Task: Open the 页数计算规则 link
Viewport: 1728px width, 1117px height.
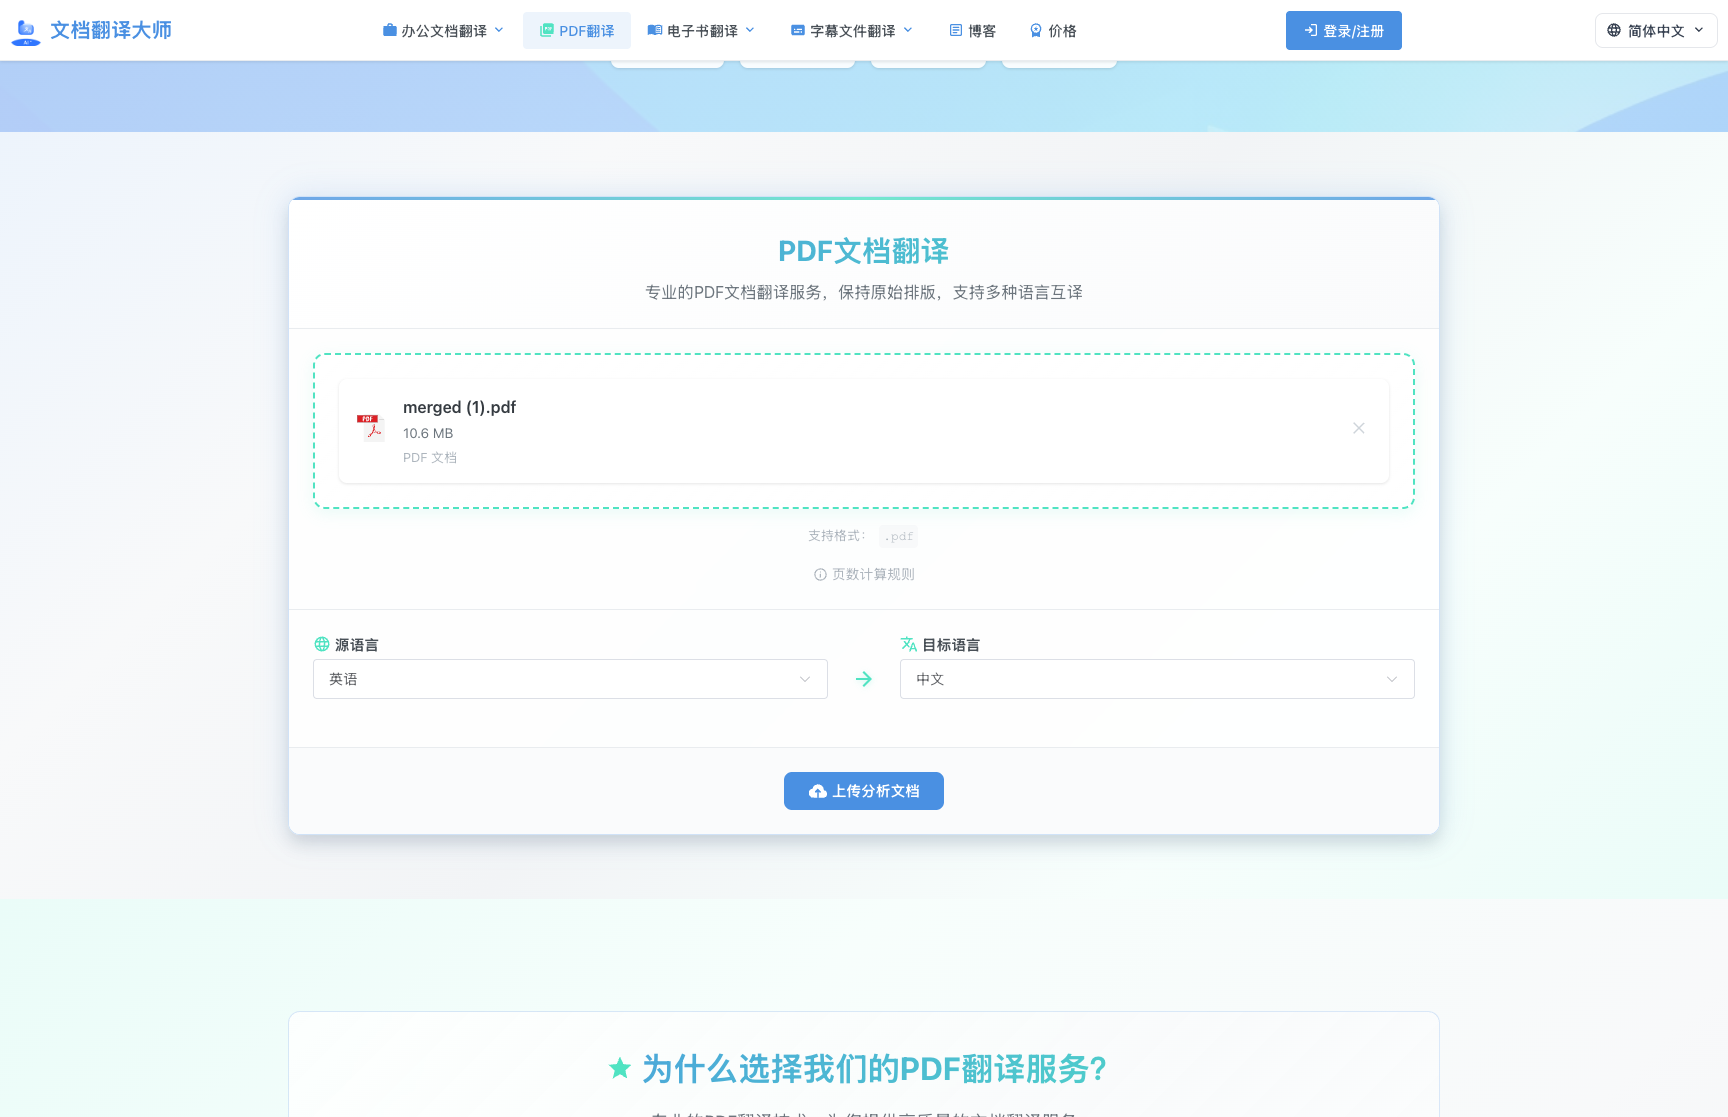Action: tap(871, 574)
